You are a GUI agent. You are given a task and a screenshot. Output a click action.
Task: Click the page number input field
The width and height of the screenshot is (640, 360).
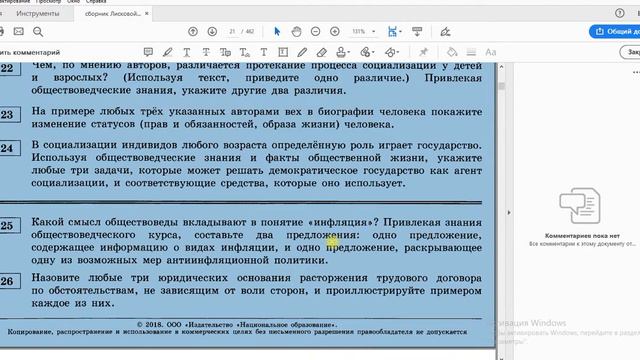click(x=232, y=31)
